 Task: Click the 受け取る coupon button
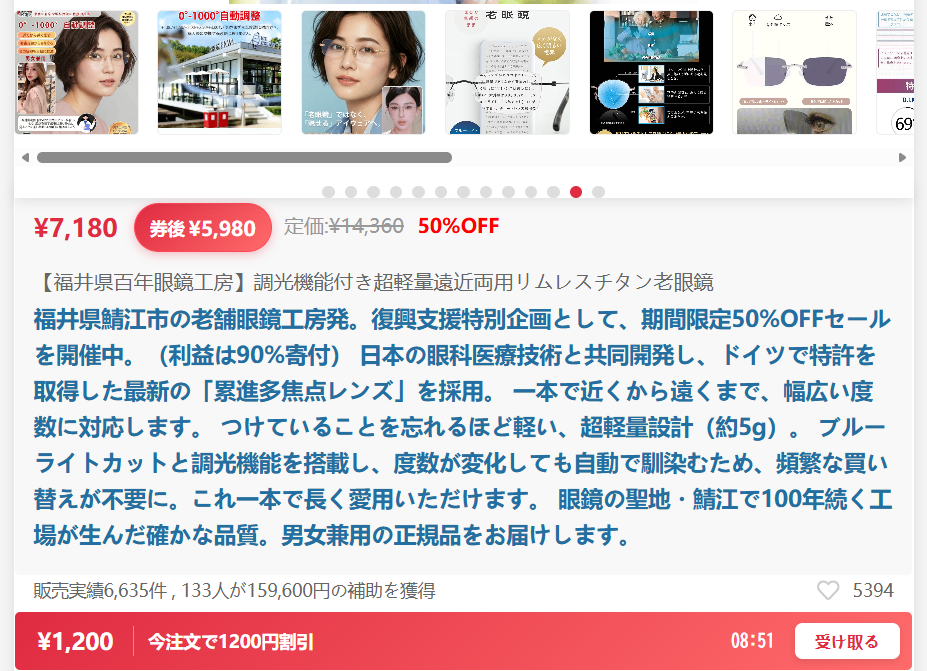pos(847,641)
